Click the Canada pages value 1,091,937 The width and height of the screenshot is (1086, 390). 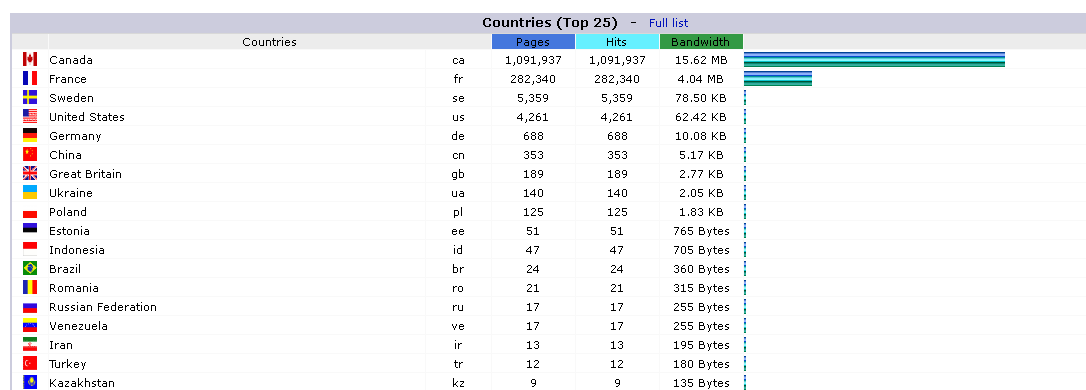[533, 60]
